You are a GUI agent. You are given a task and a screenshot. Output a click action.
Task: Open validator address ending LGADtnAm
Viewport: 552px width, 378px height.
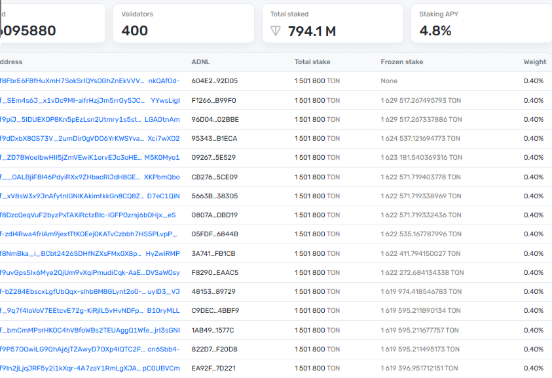pos(90,119)
